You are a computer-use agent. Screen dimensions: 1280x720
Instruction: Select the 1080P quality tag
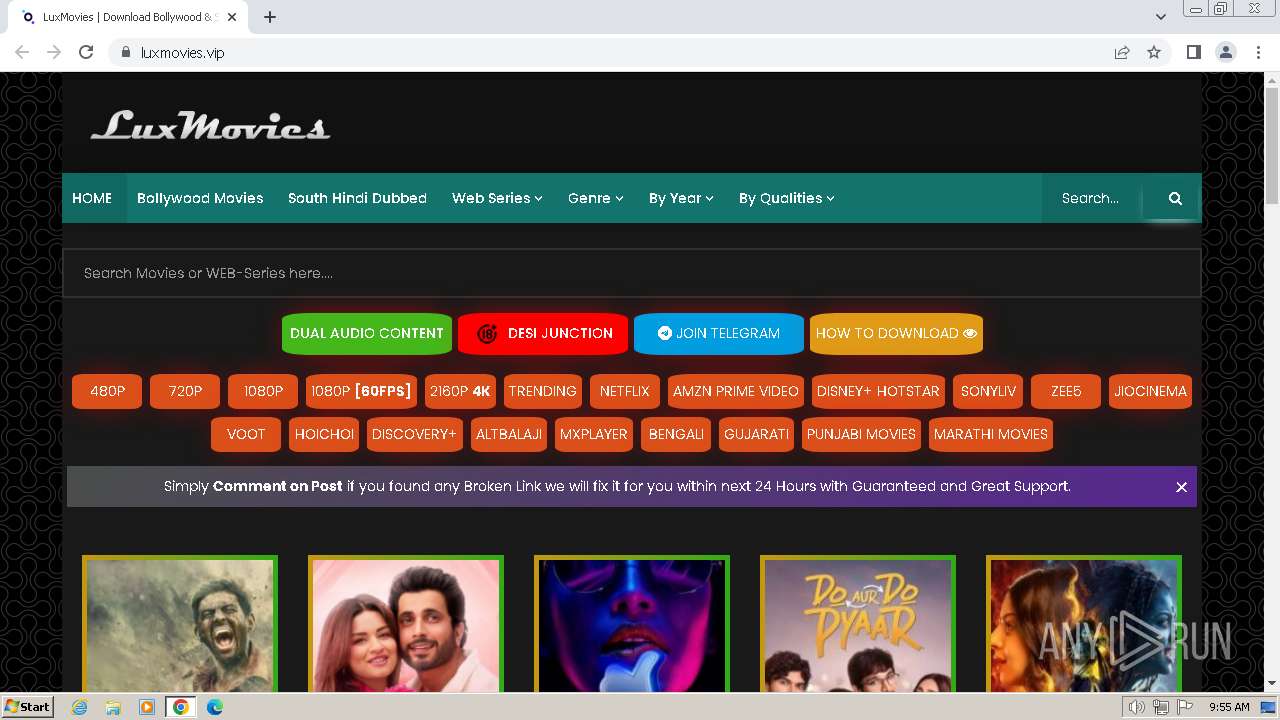[x=263, y=391]
